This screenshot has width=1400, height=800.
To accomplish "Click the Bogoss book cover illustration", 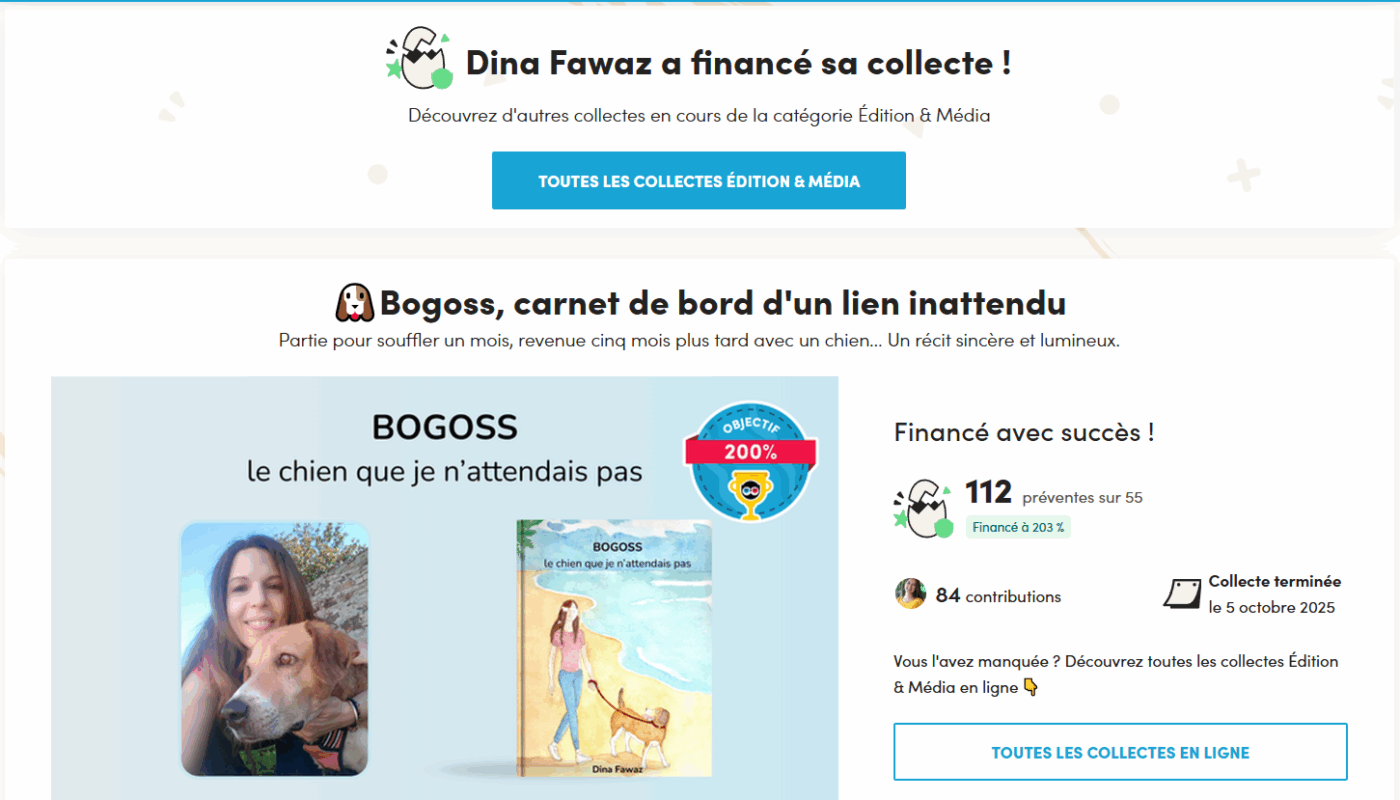I will 614,648.
